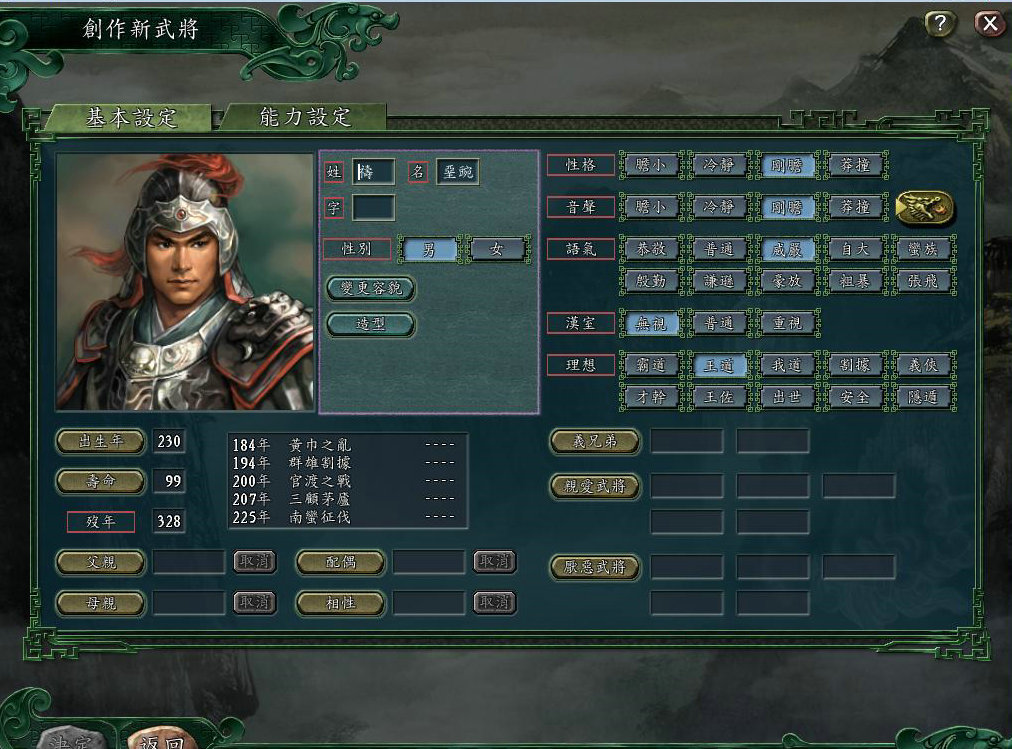Set 漢室 attitude to 重視
The image size is (1012, 749).
click(x=787, y=323)
